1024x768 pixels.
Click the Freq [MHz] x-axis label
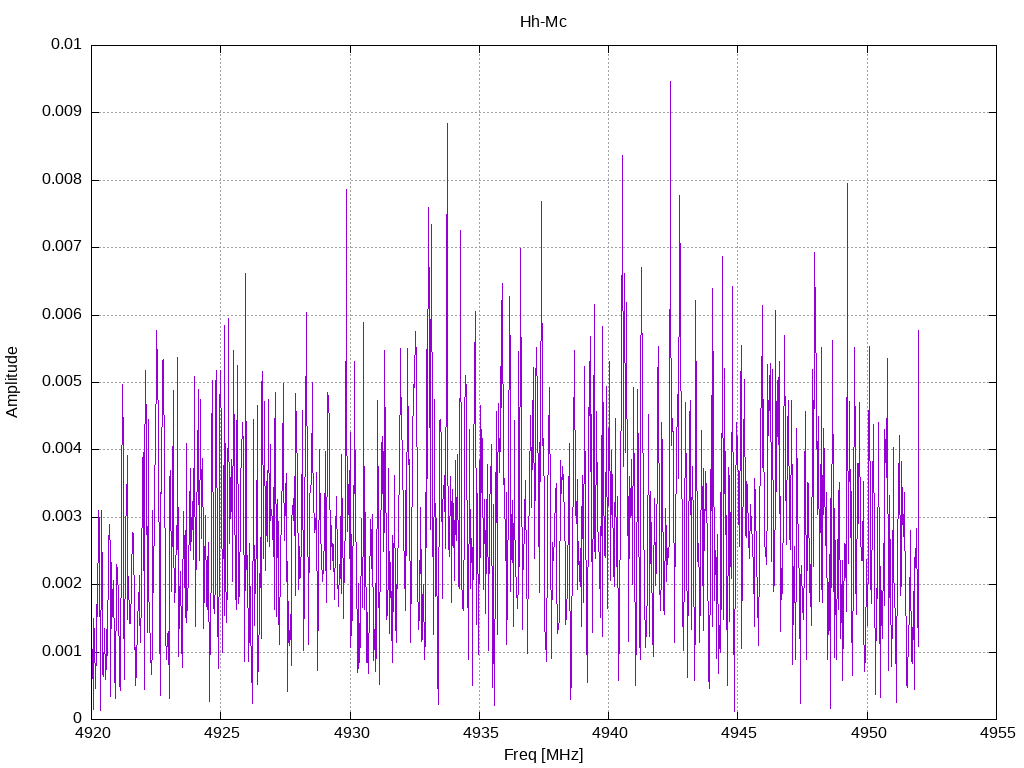pos(543,755)
